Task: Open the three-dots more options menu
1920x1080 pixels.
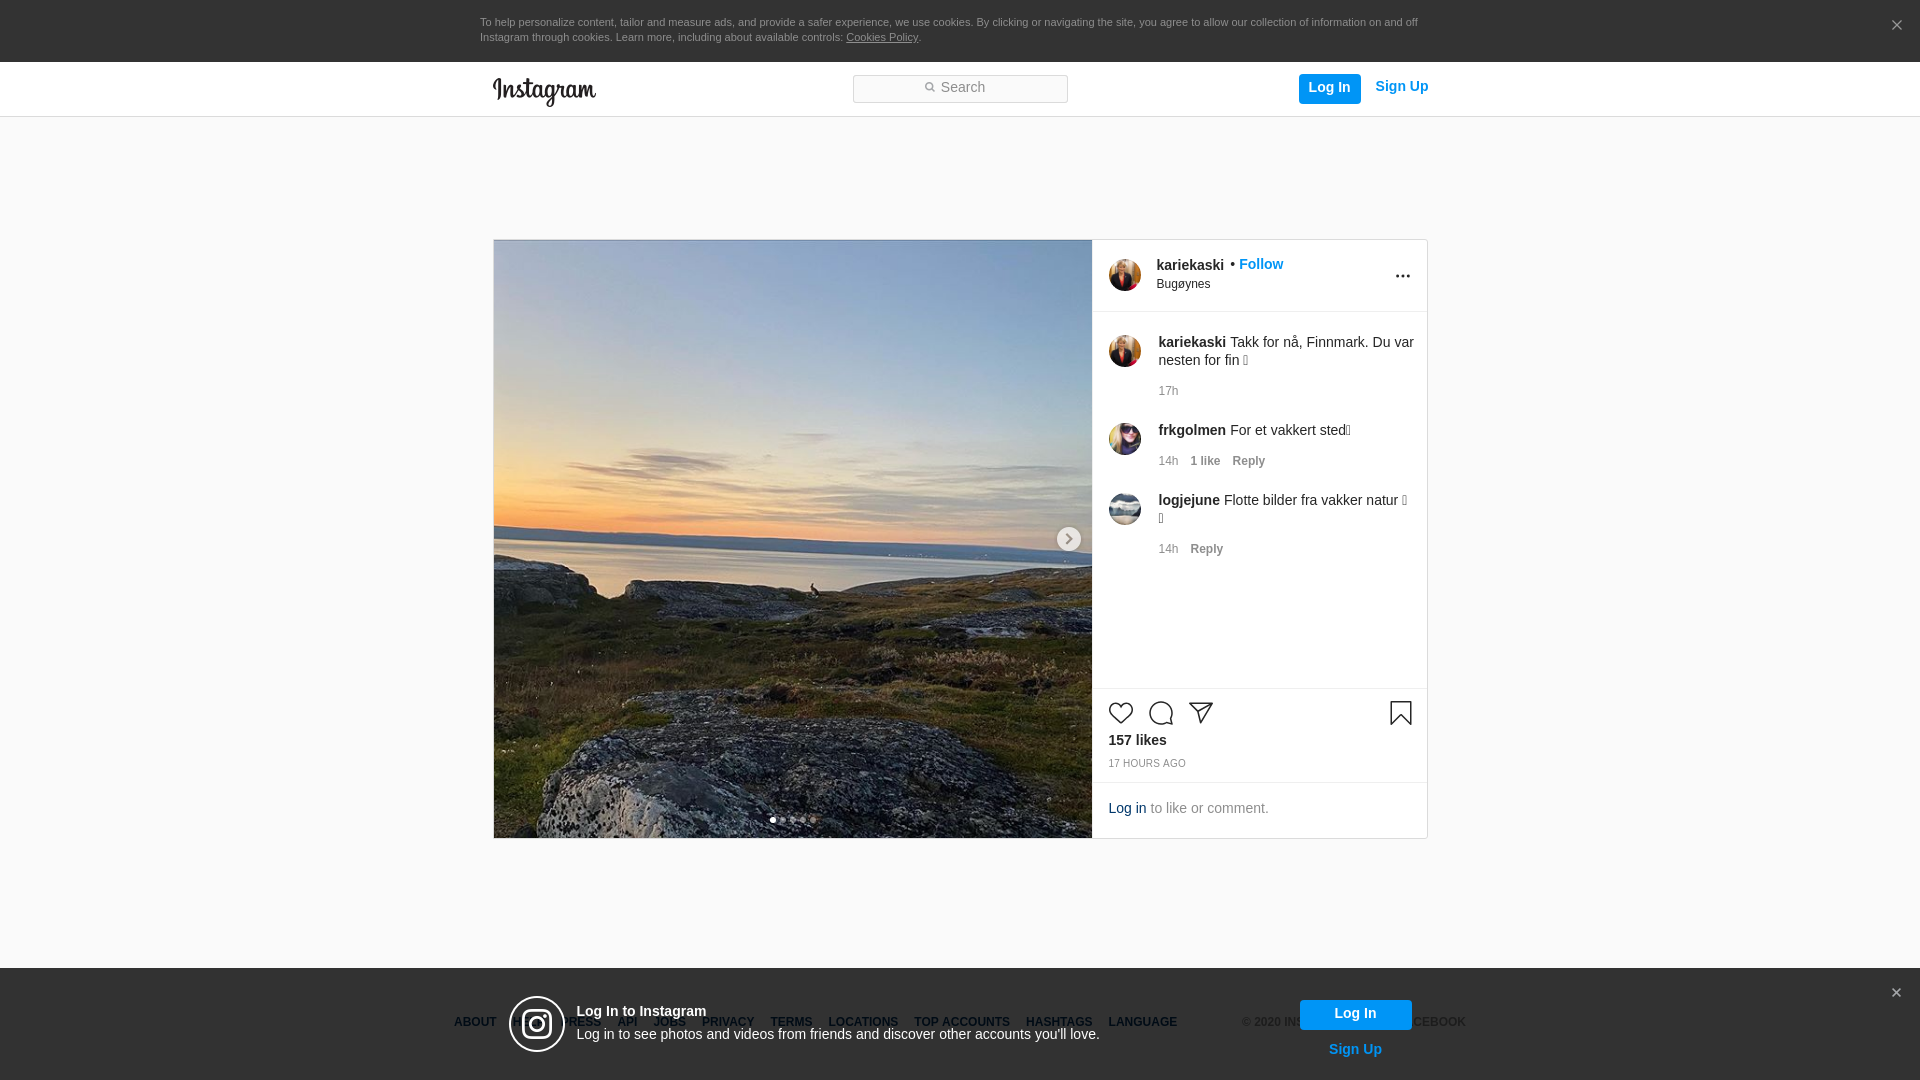Action: tap(1402, 276)
